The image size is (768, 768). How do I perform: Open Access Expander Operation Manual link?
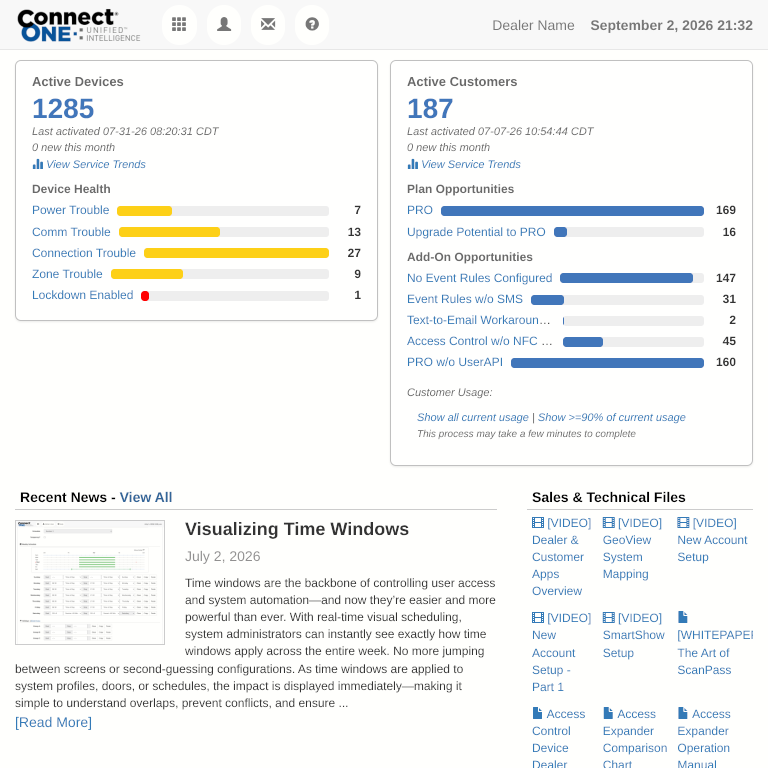coord(704,738)
